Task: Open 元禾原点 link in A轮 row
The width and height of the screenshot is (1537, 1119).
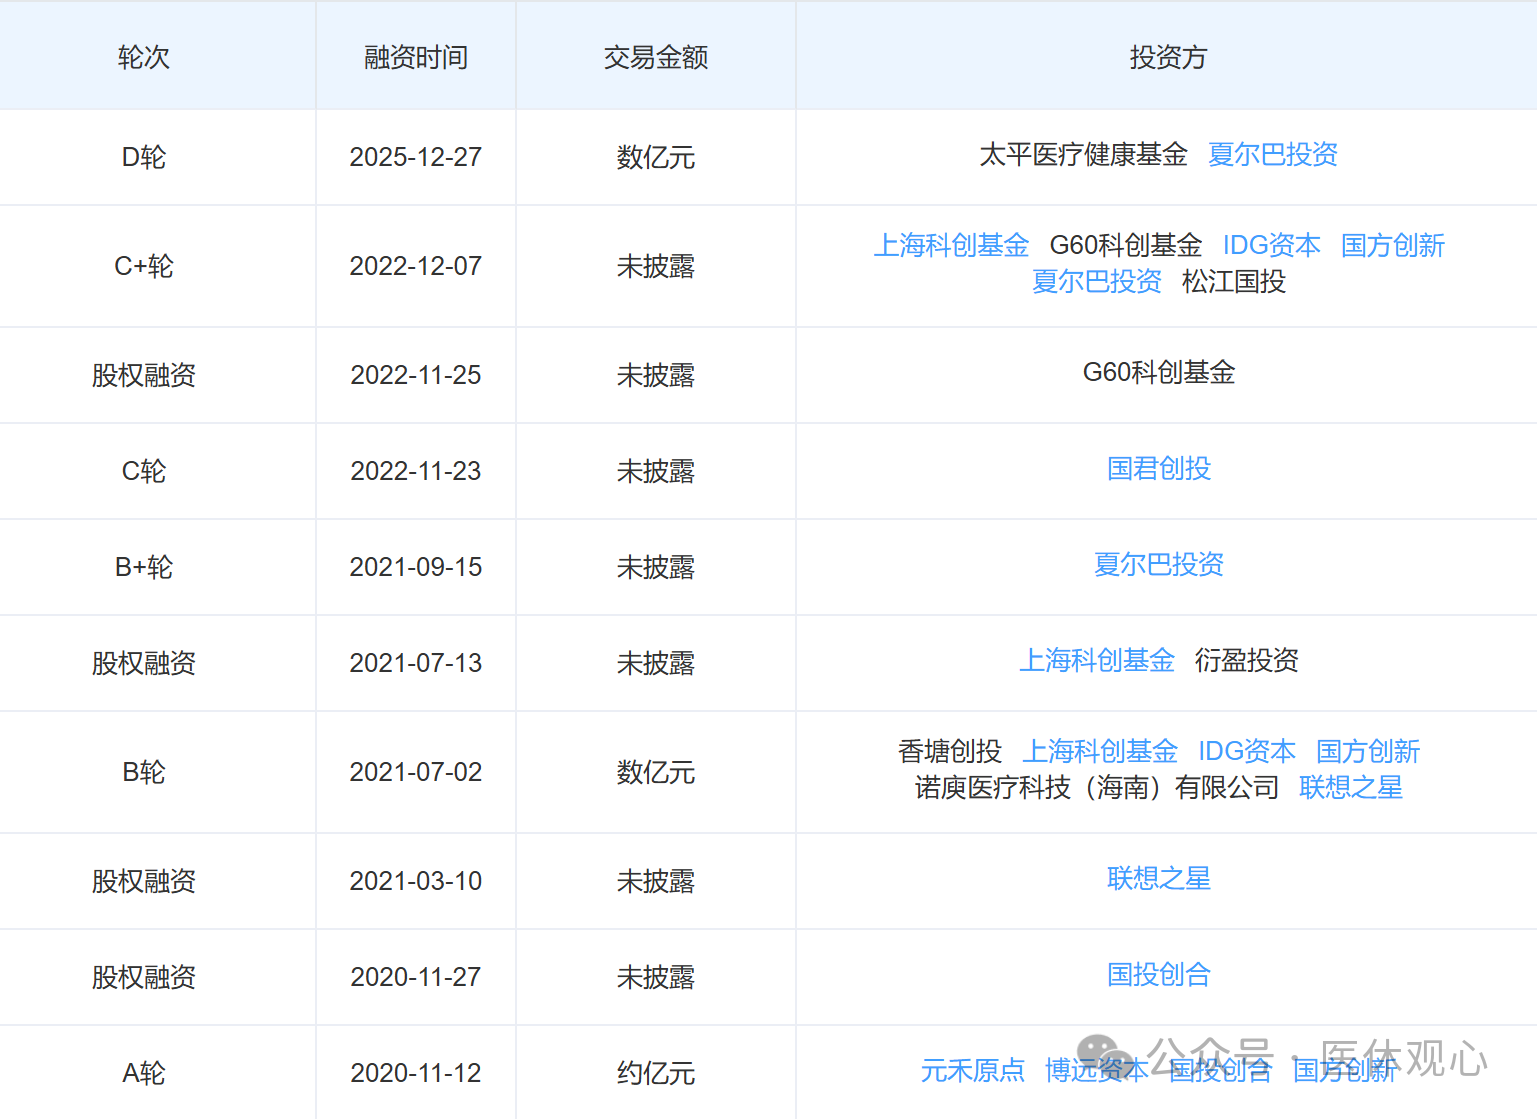Action: 972,1071
